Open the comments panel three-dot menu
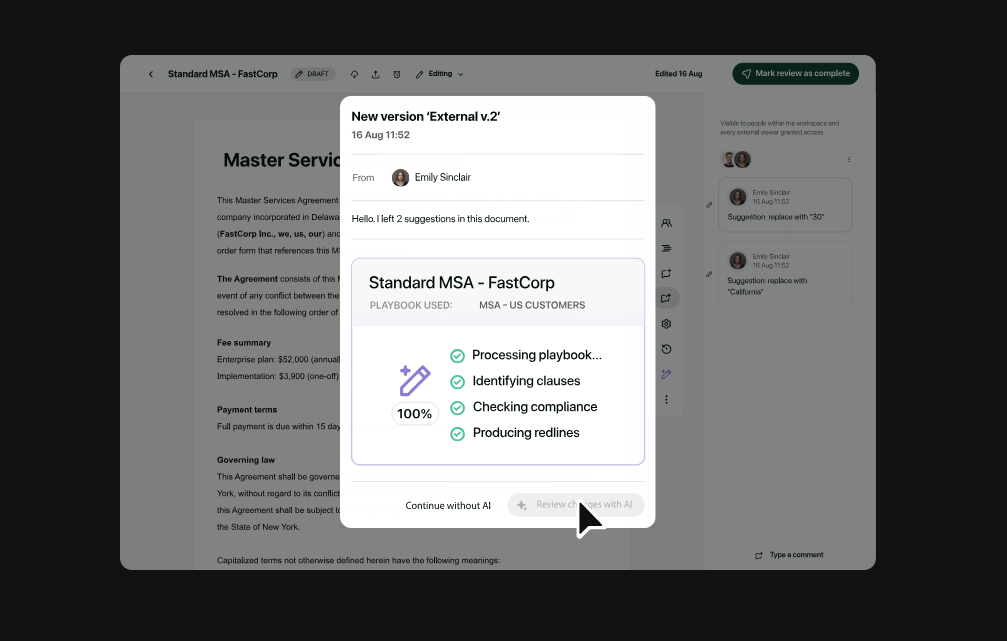This screenshot has height=641, width=1007. coord(849,159)
